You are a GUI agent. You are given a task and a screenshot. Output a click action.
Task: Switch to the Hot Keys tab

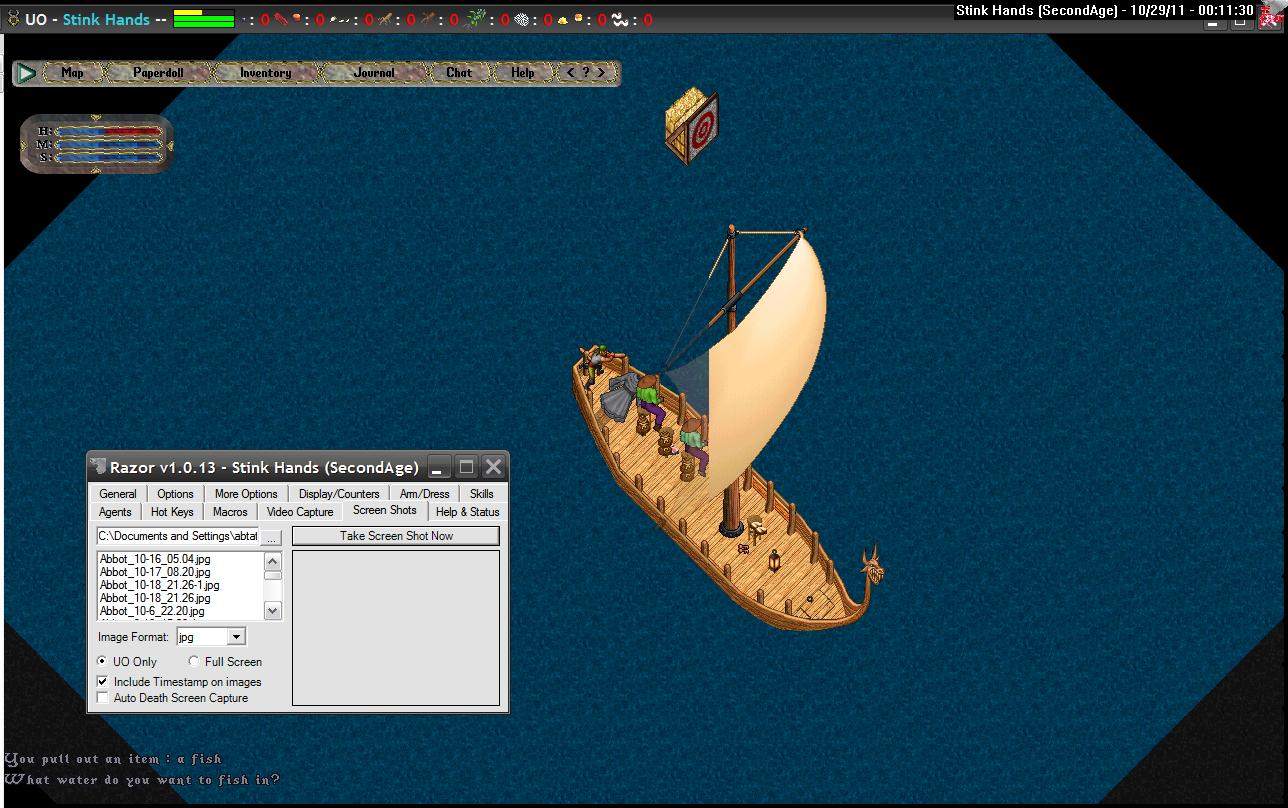(x=172, y=511)
